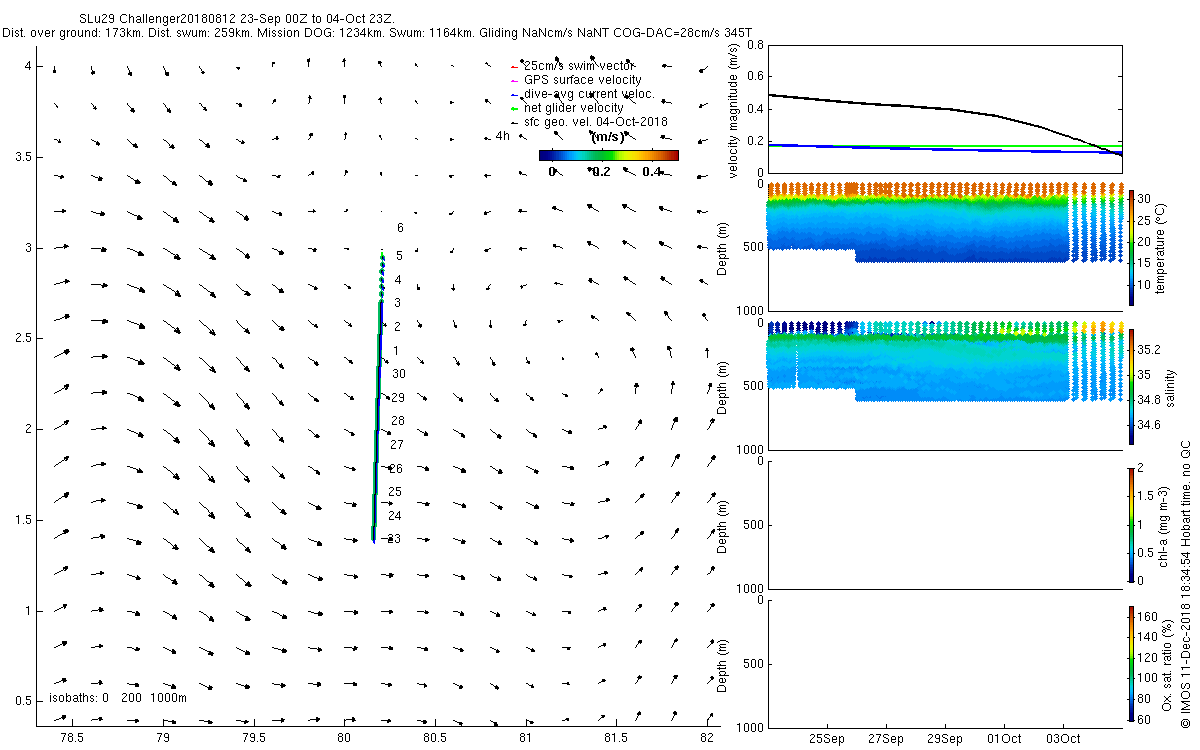Click day label '25' beside the glider track

pos(394,492)
